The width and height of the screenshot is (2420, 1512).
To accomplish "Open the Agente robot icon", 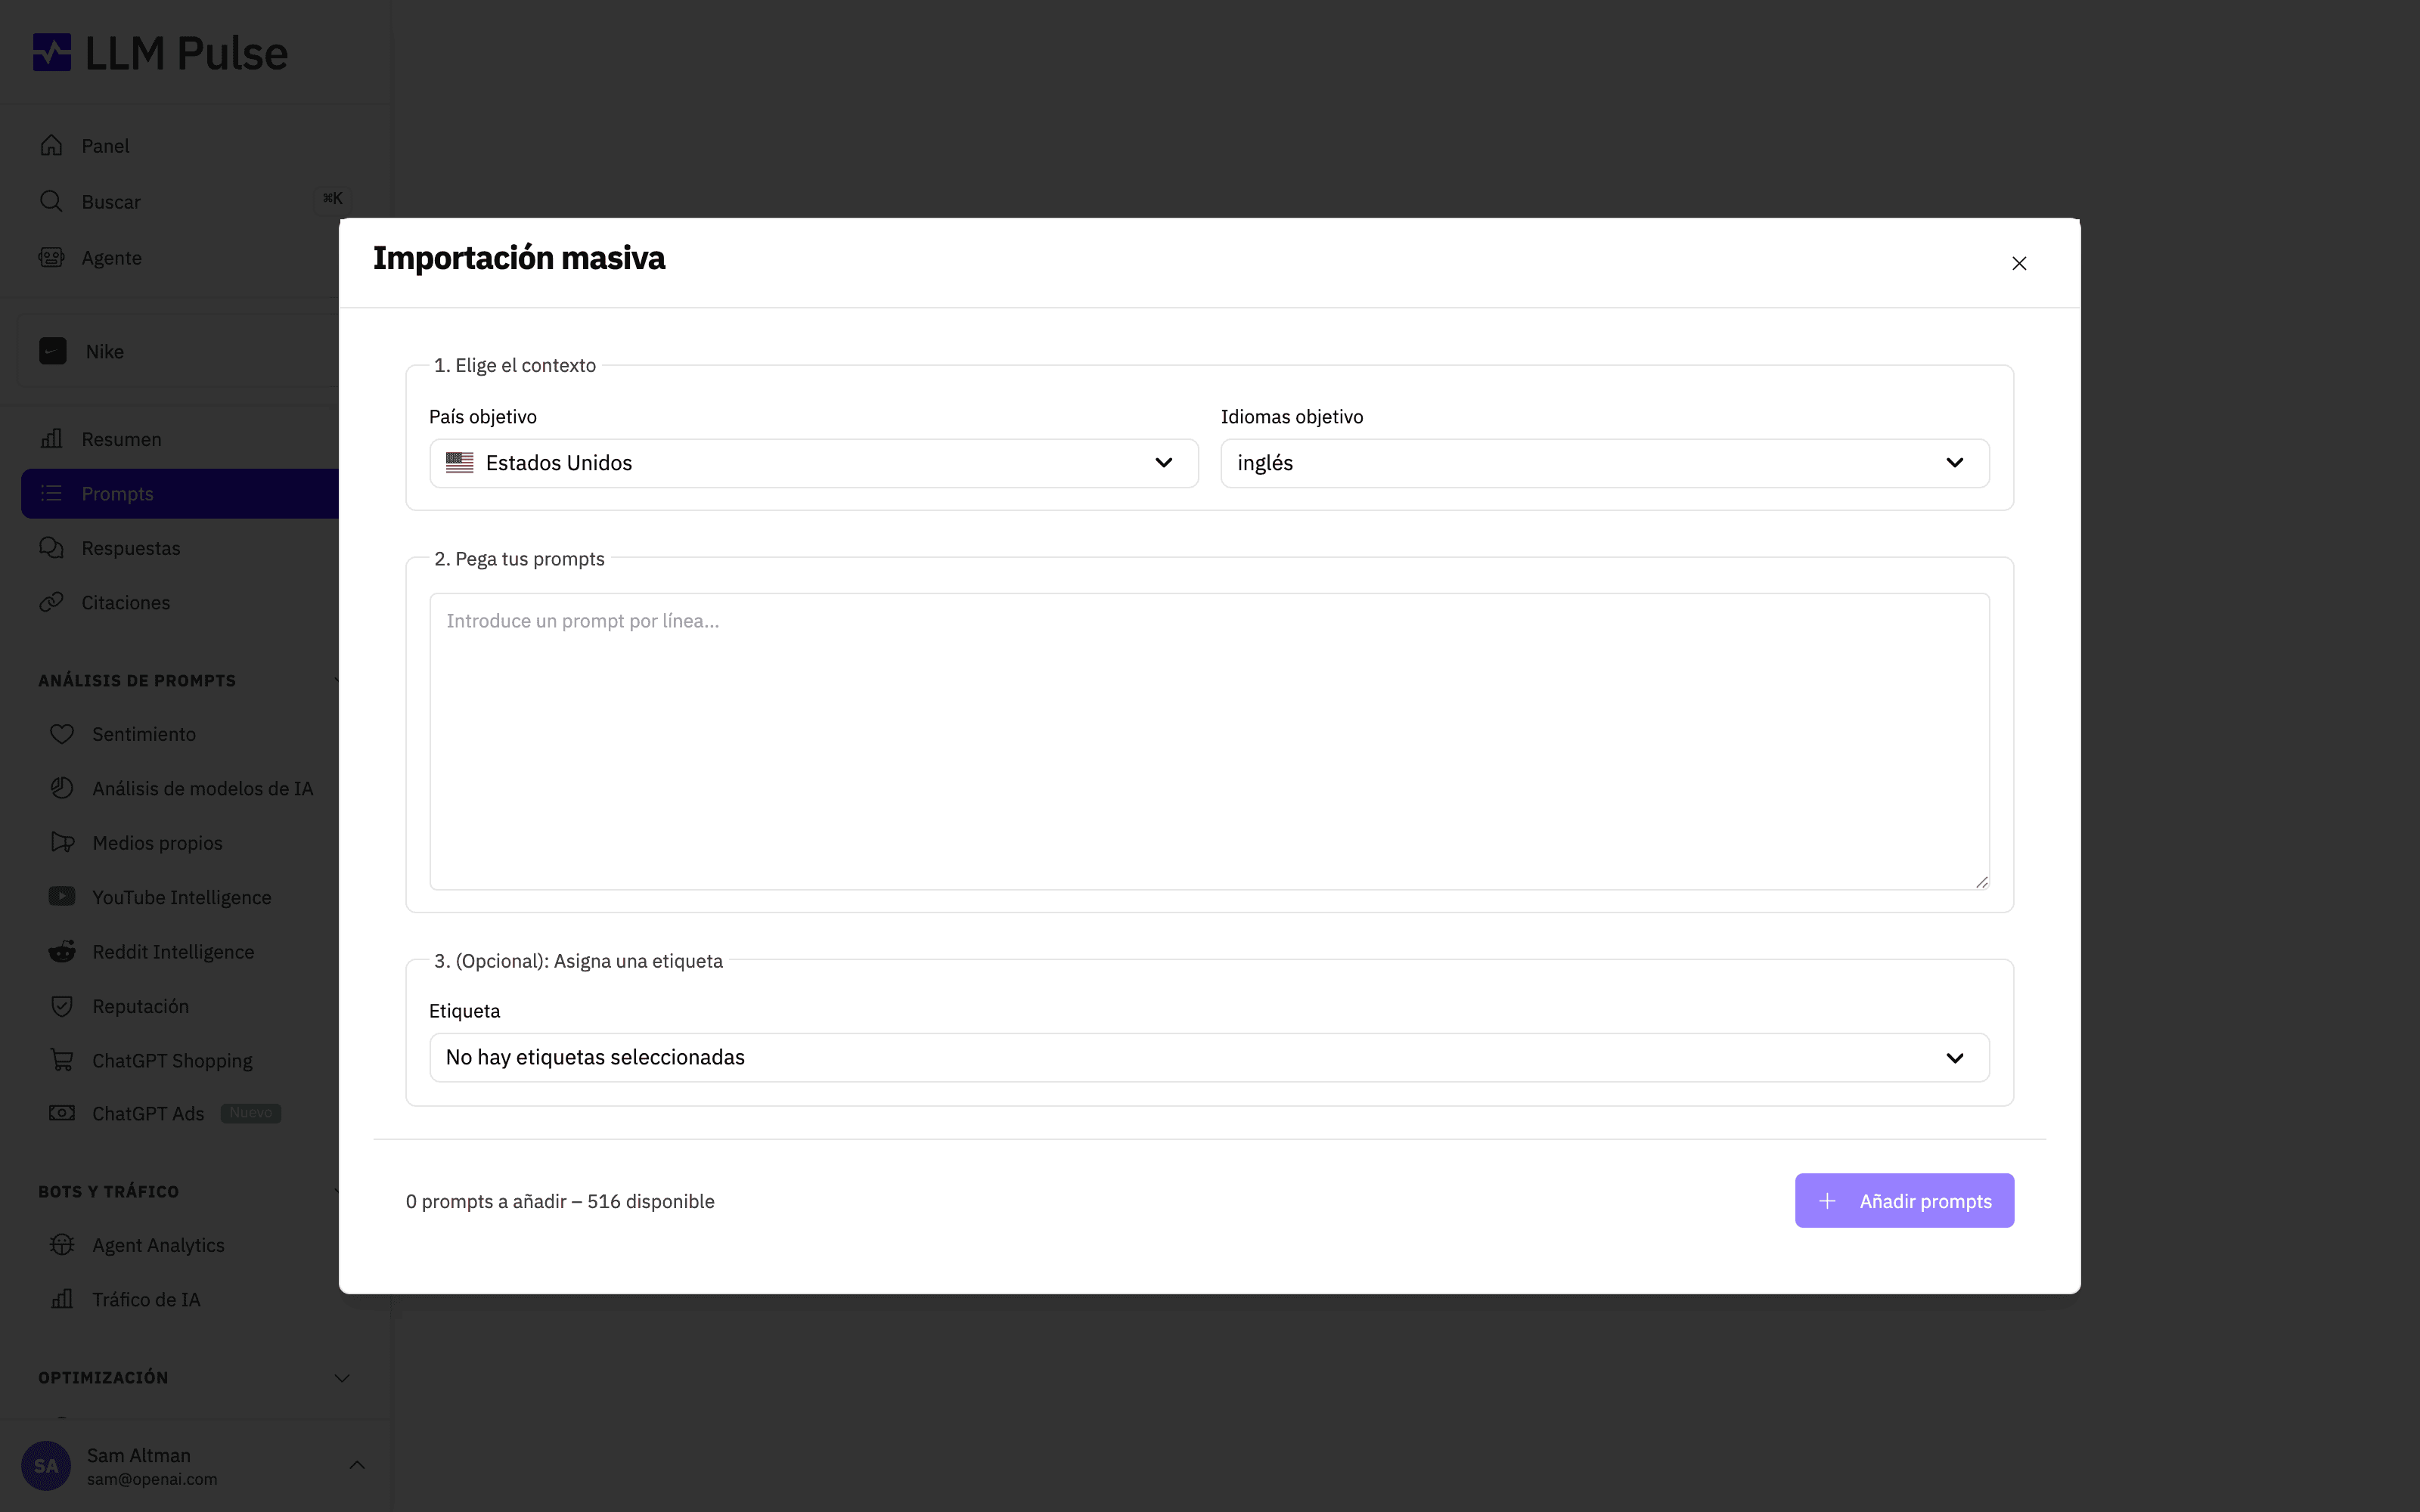I will click(x=51, y=258).
